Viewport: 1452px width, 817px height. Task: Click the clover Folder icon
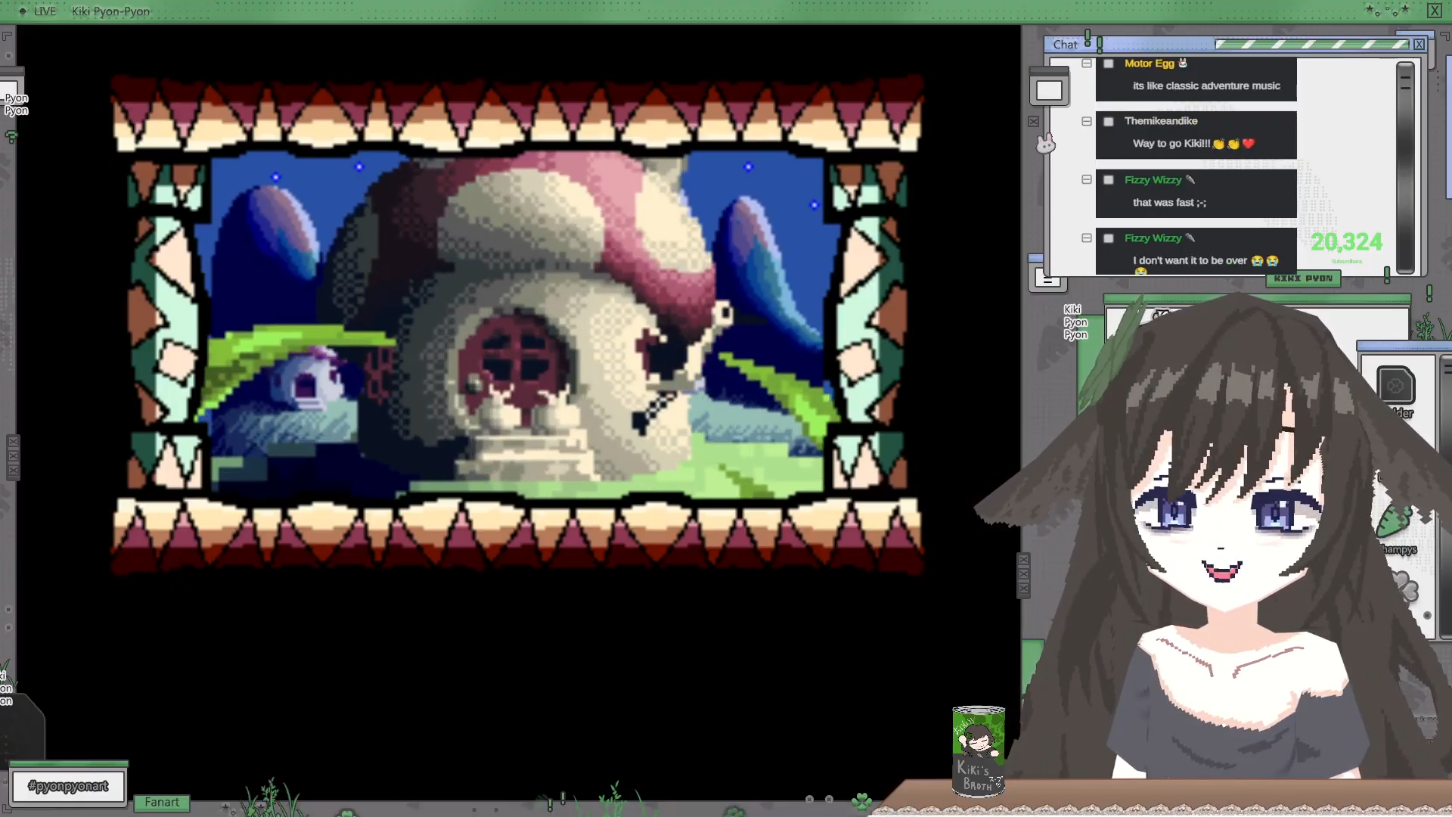[1395, 386]
